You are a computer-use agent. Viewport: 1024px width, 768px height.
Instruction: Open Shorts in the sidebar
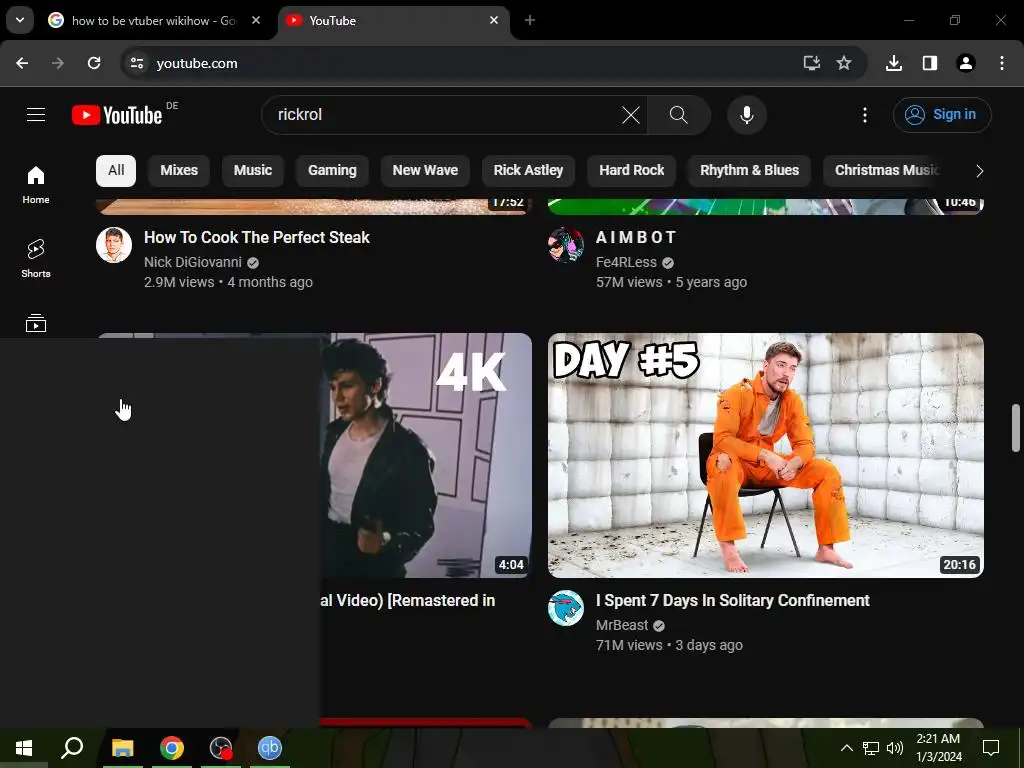tap(36, 259)
